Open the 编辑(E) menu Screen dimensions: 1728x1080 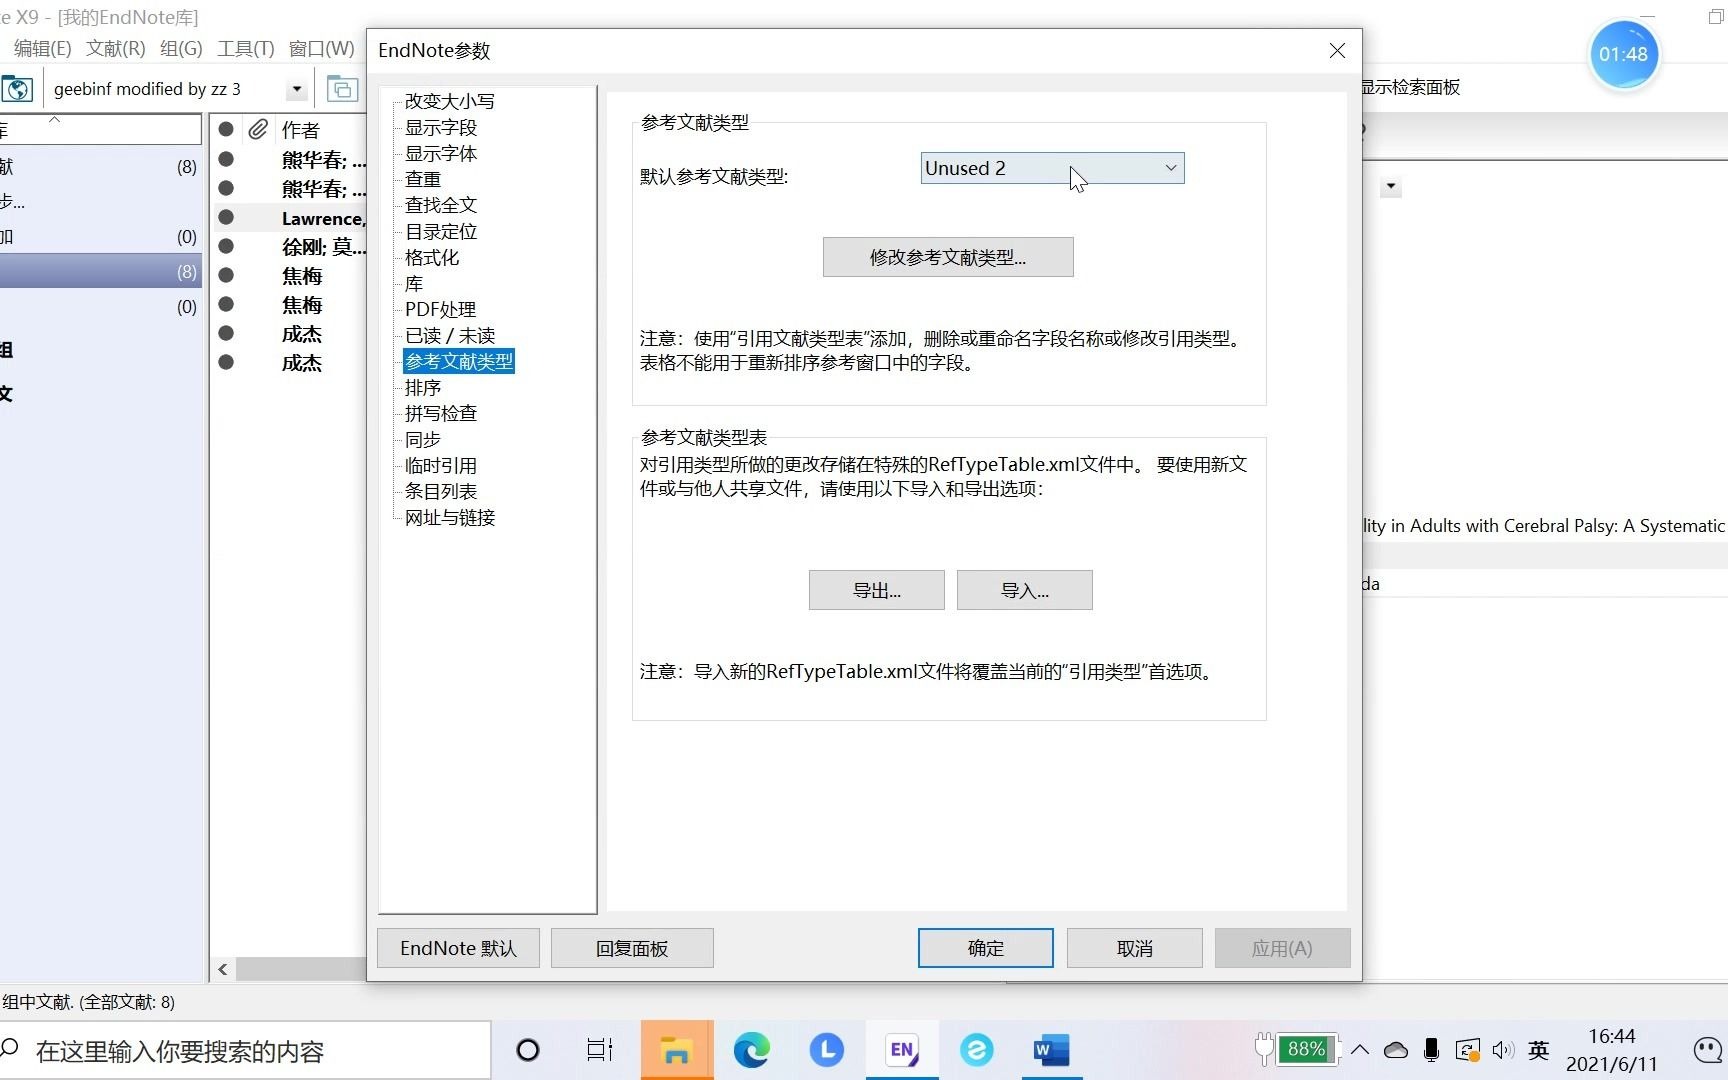[42, 48]
